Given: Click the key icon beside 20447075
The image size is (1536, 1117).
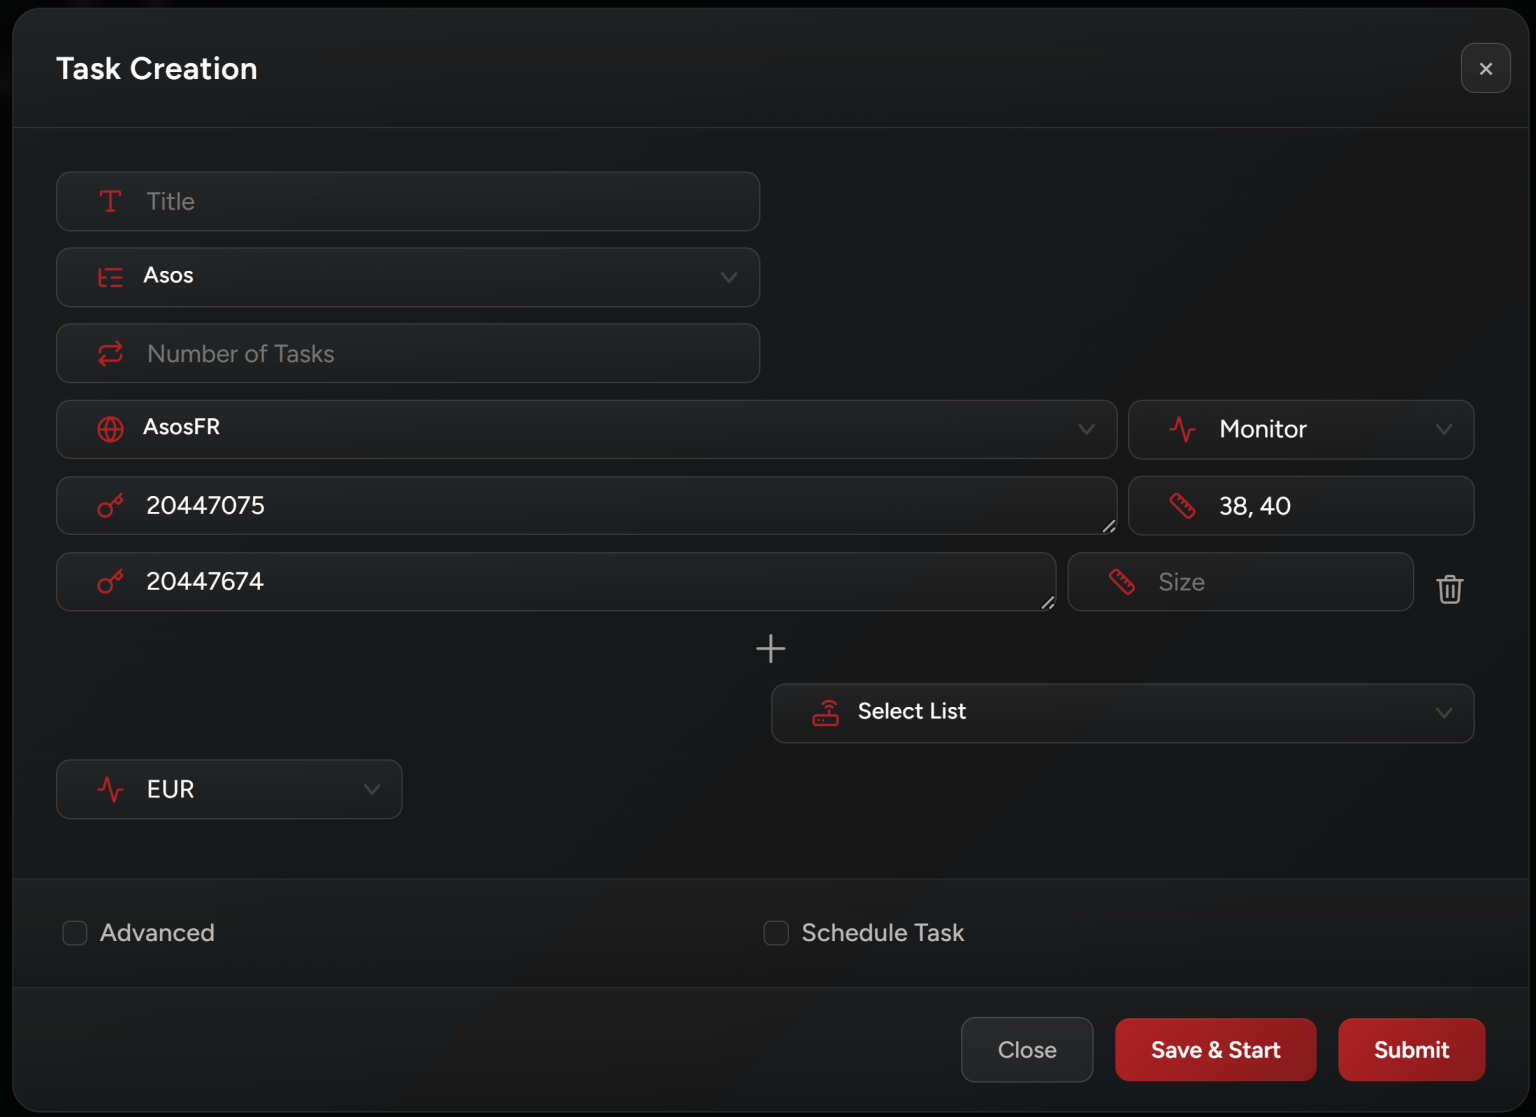Looking at the screenshot, I should coord(110,506).
